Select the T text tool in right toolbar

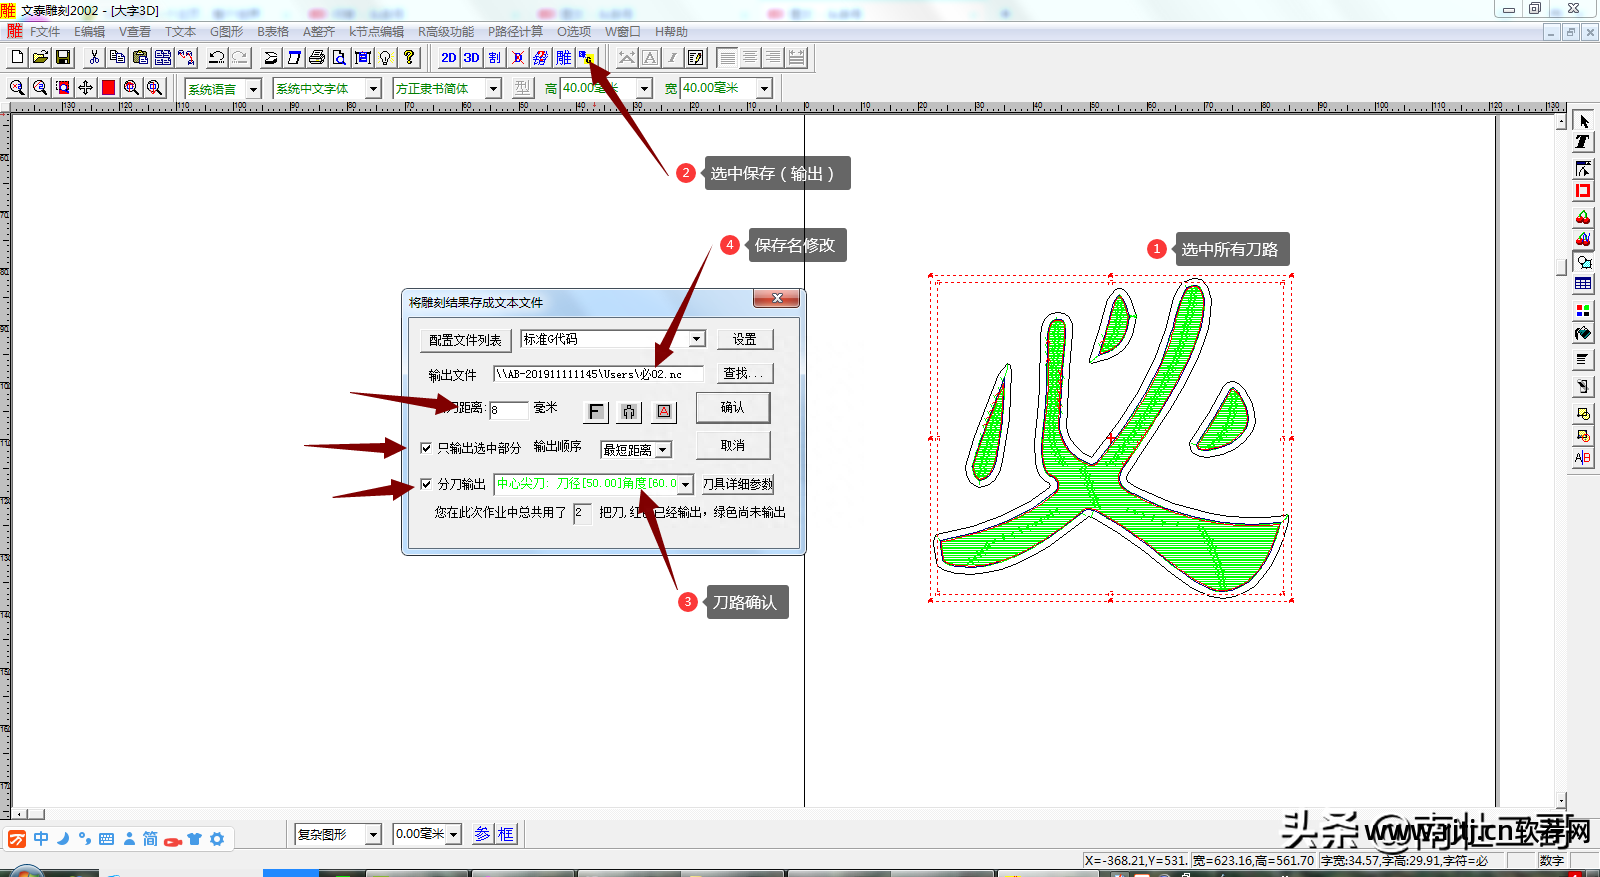pyautogui.click(x=1582, y=143)
